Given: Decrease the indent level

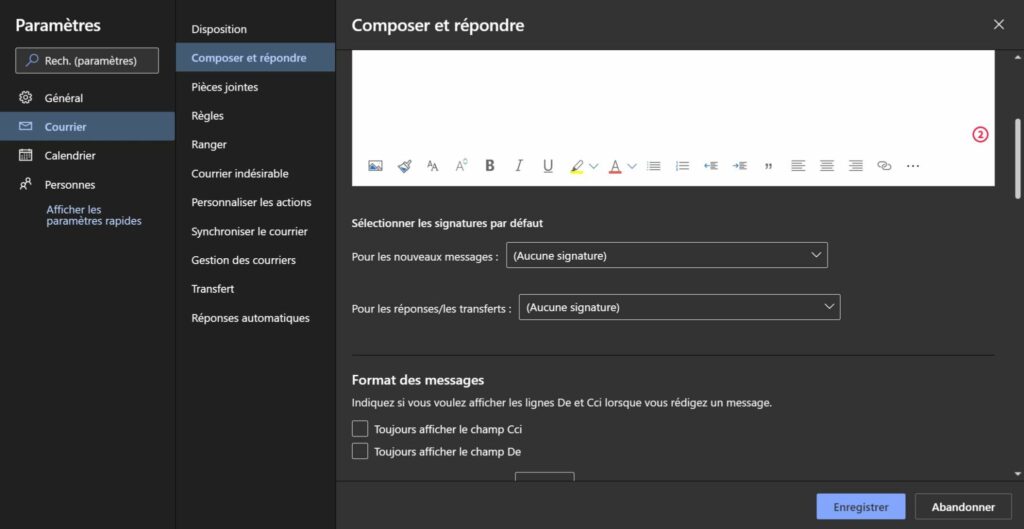Looking at the screenshot, I should (x=711, y=166).
